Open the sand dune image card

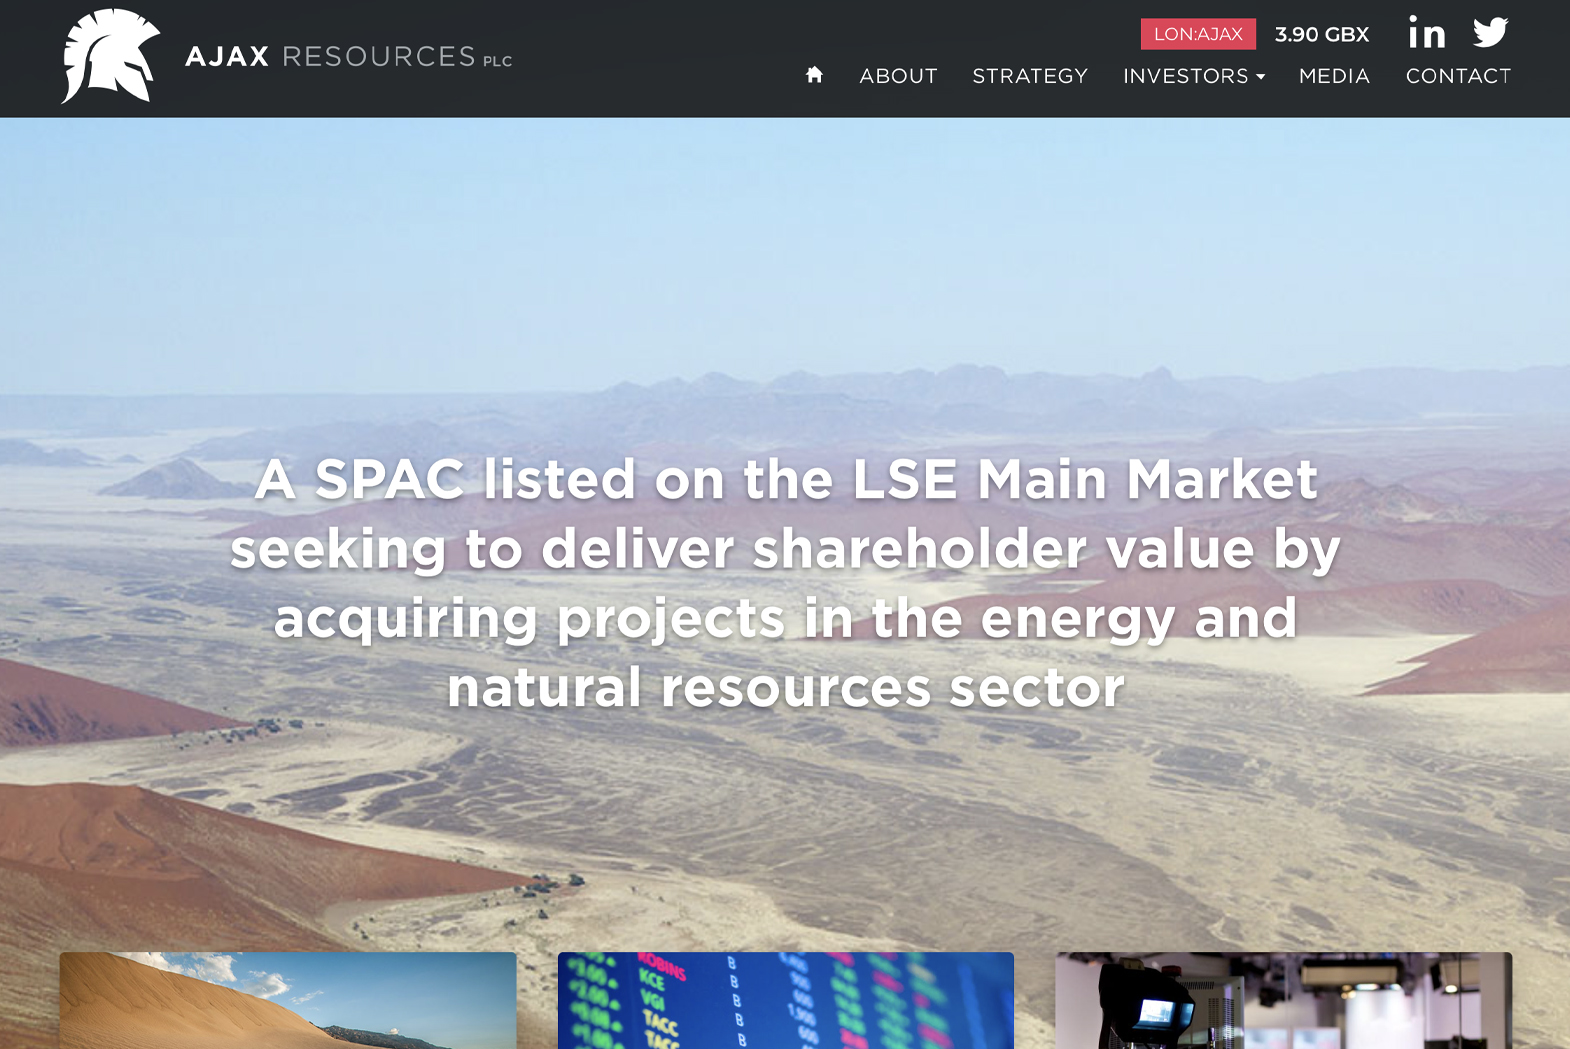(x=288, y=1000)
